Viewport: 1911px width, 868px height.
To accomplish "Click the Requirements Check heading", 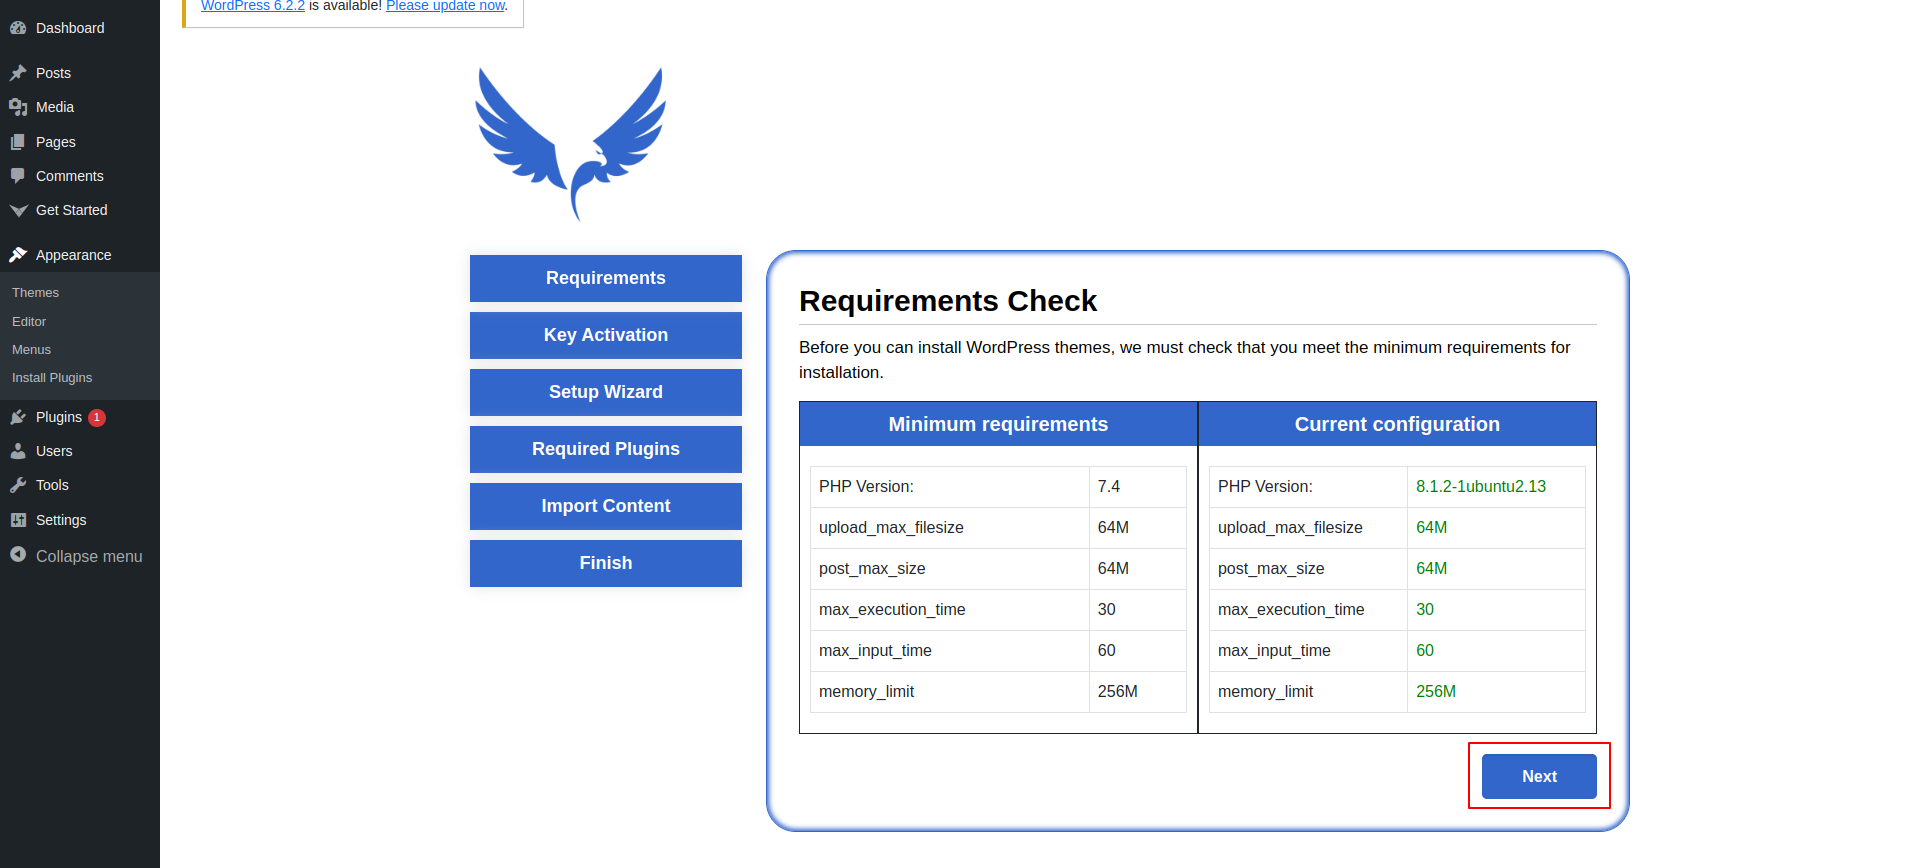I will tap(948, 301).
